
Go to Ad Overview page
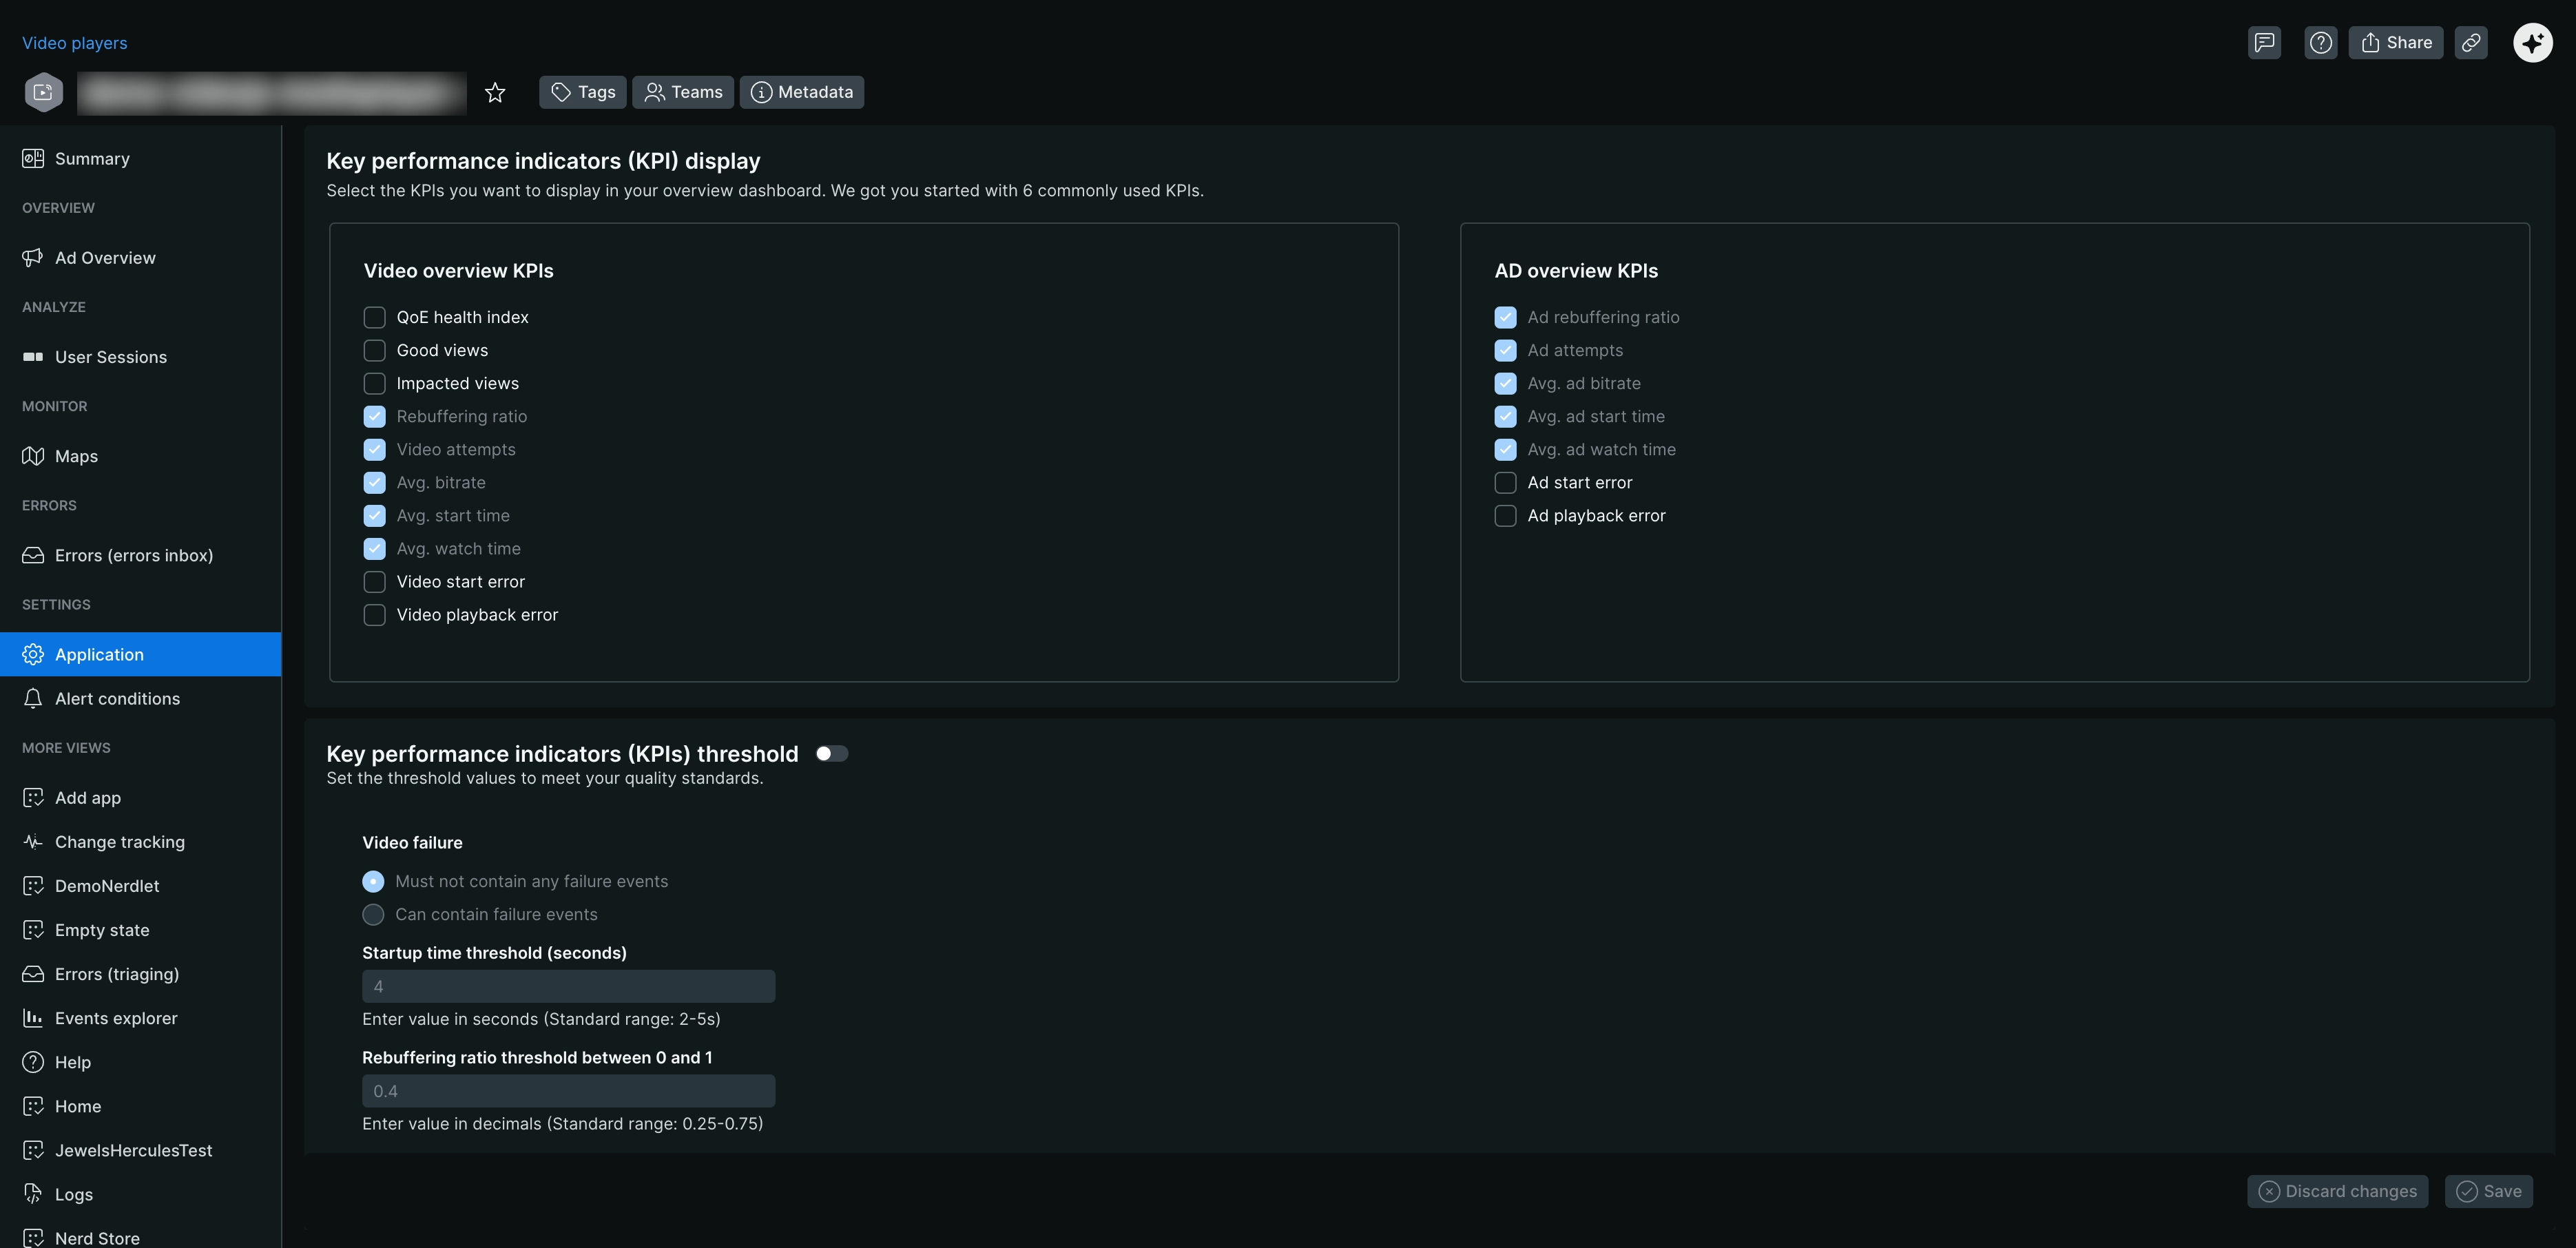(x=105, y=258)
